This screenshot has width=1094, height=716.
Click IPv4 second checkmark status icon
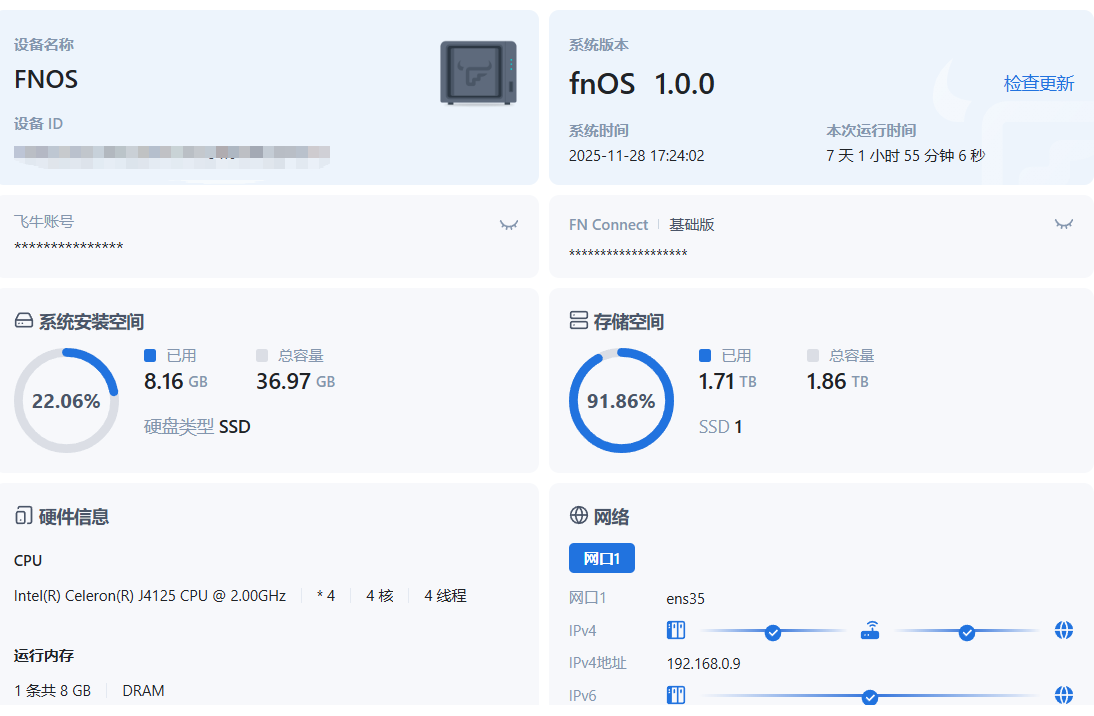tap(966, 632)
